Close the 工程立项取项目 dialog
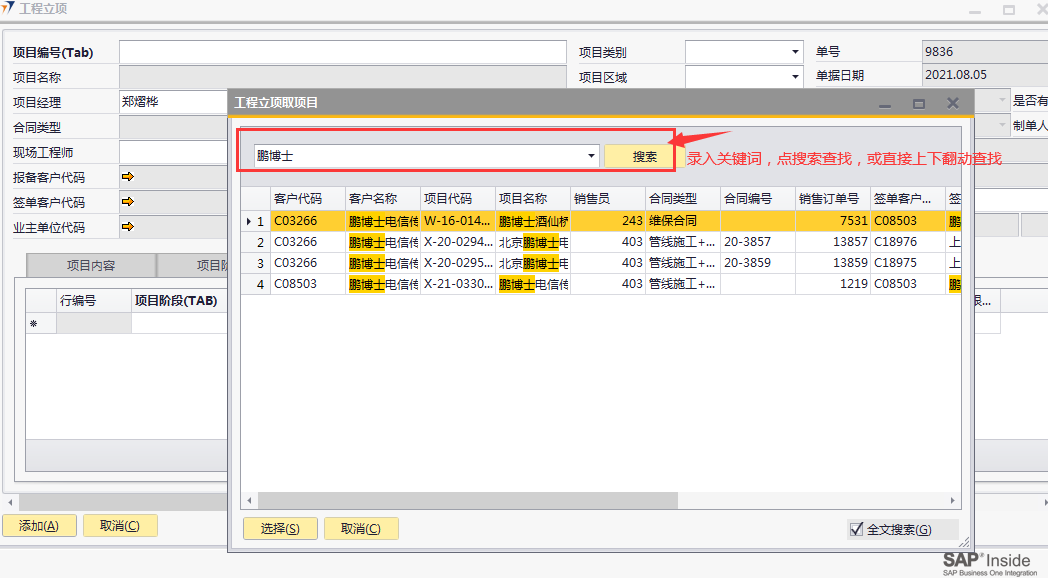The image size is (1048, 578). [x=953, y=103]
